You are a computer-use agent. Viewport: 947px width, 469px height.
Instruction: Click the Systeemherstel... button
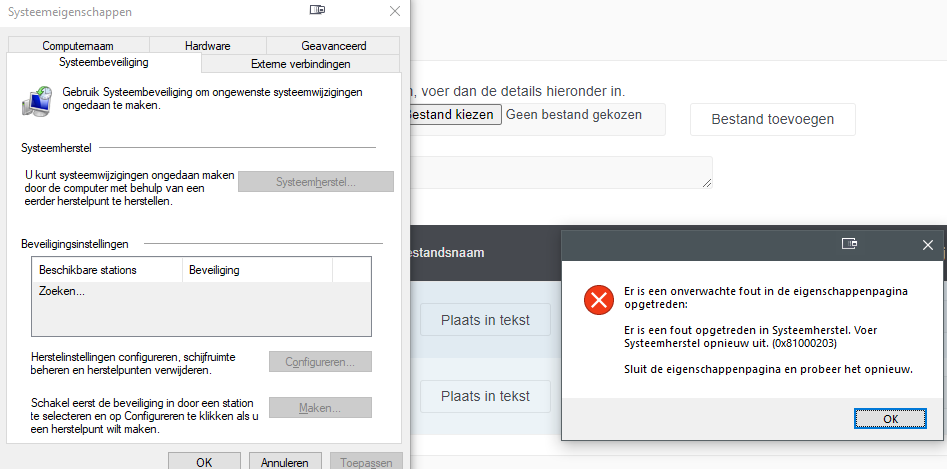coord(316,182)
